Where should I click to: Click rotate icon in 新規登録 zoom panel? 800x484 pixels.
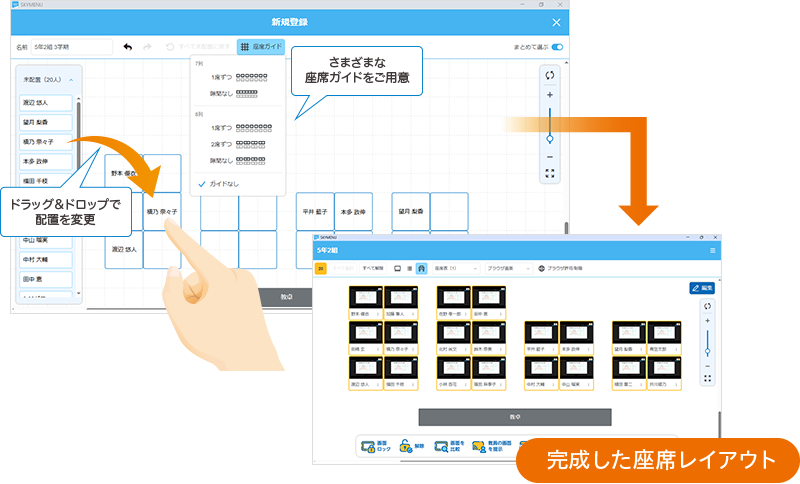[x=549, y=75]
